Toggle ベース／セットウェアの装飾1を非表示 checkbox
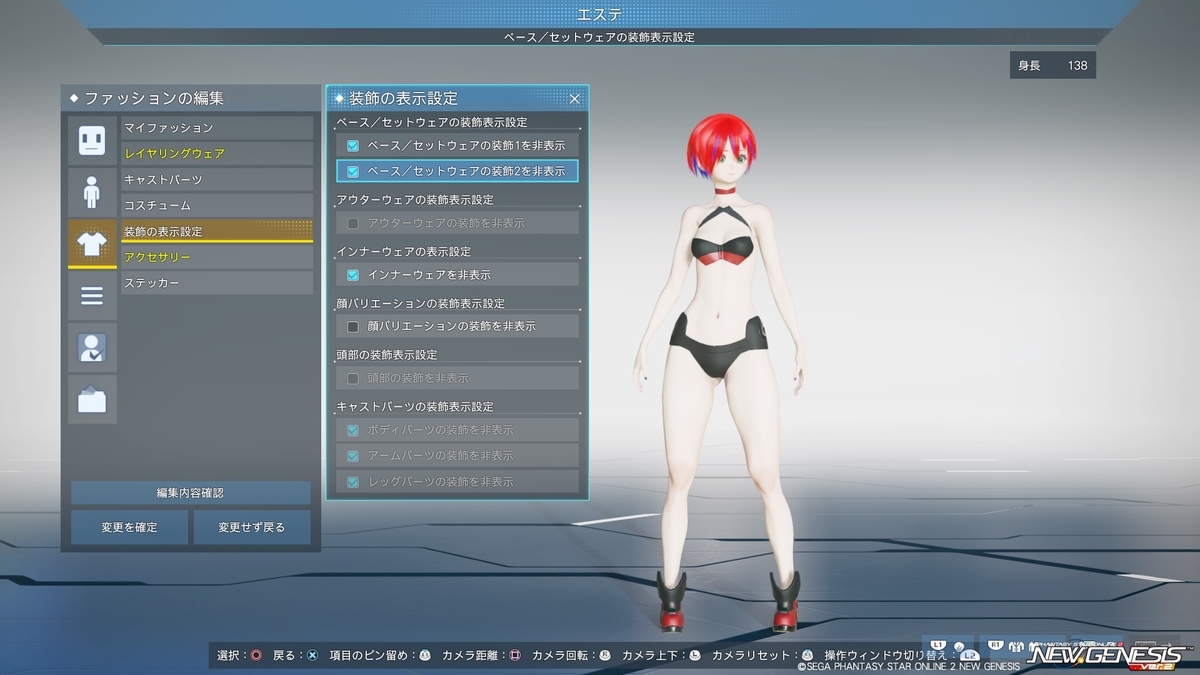 [x=352, y=146]
